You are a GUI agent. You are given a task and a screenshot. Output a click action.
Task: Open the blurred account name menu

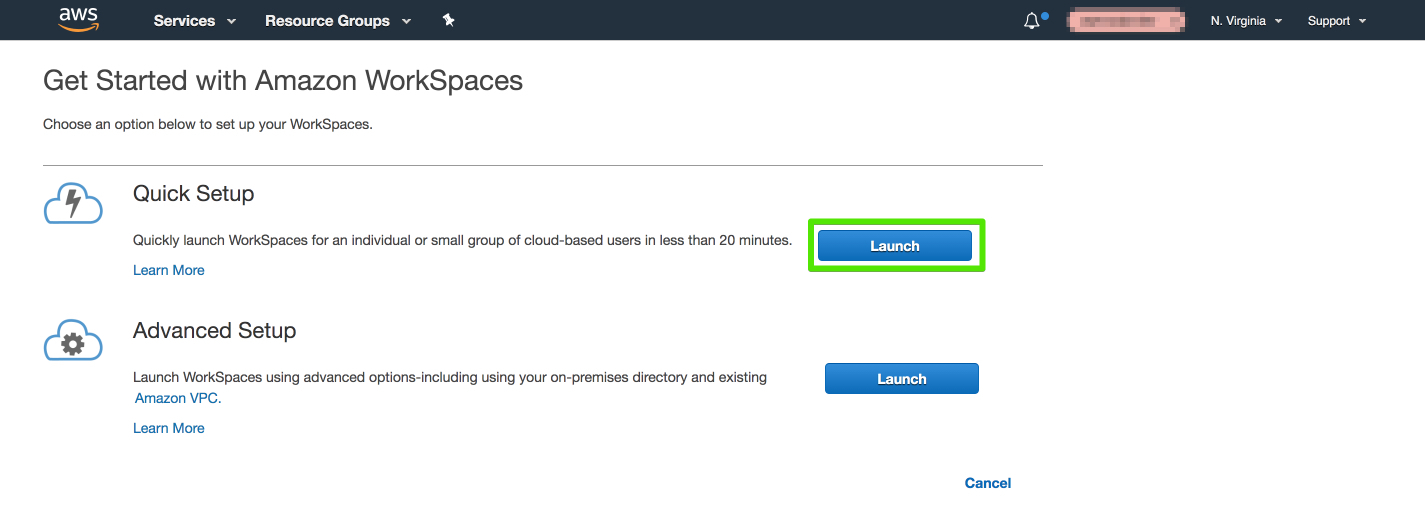[x=1126, y=20]
